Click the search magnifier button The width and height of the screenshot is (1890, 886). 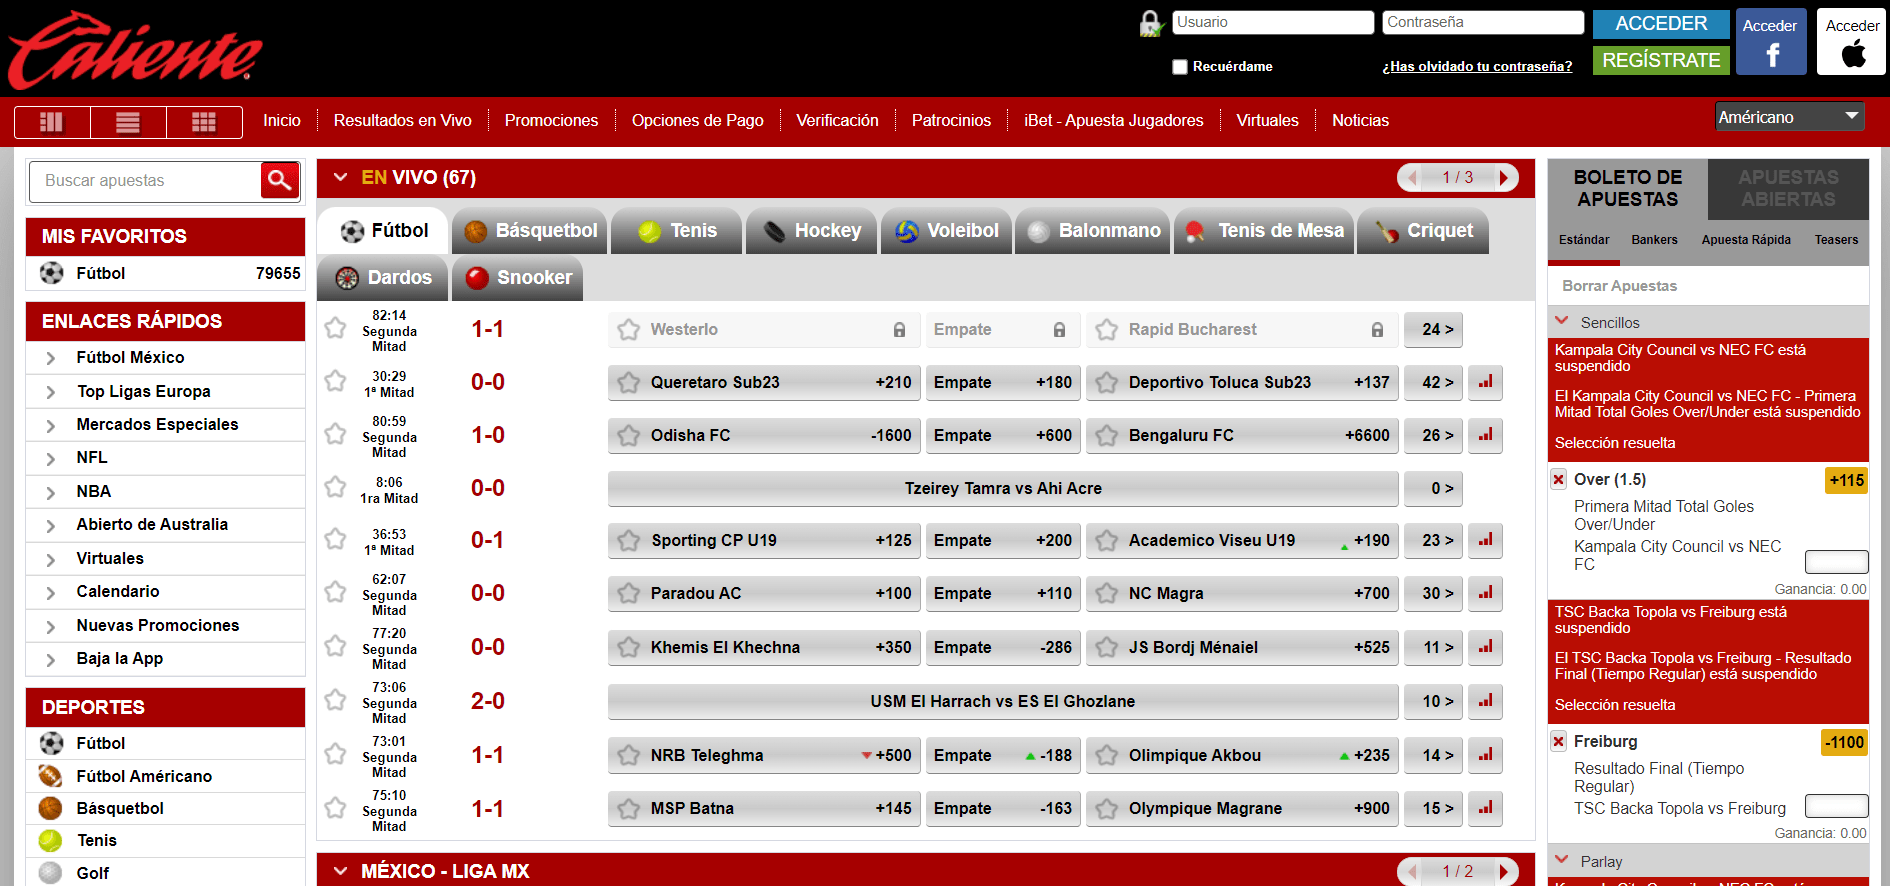[280, 180]
